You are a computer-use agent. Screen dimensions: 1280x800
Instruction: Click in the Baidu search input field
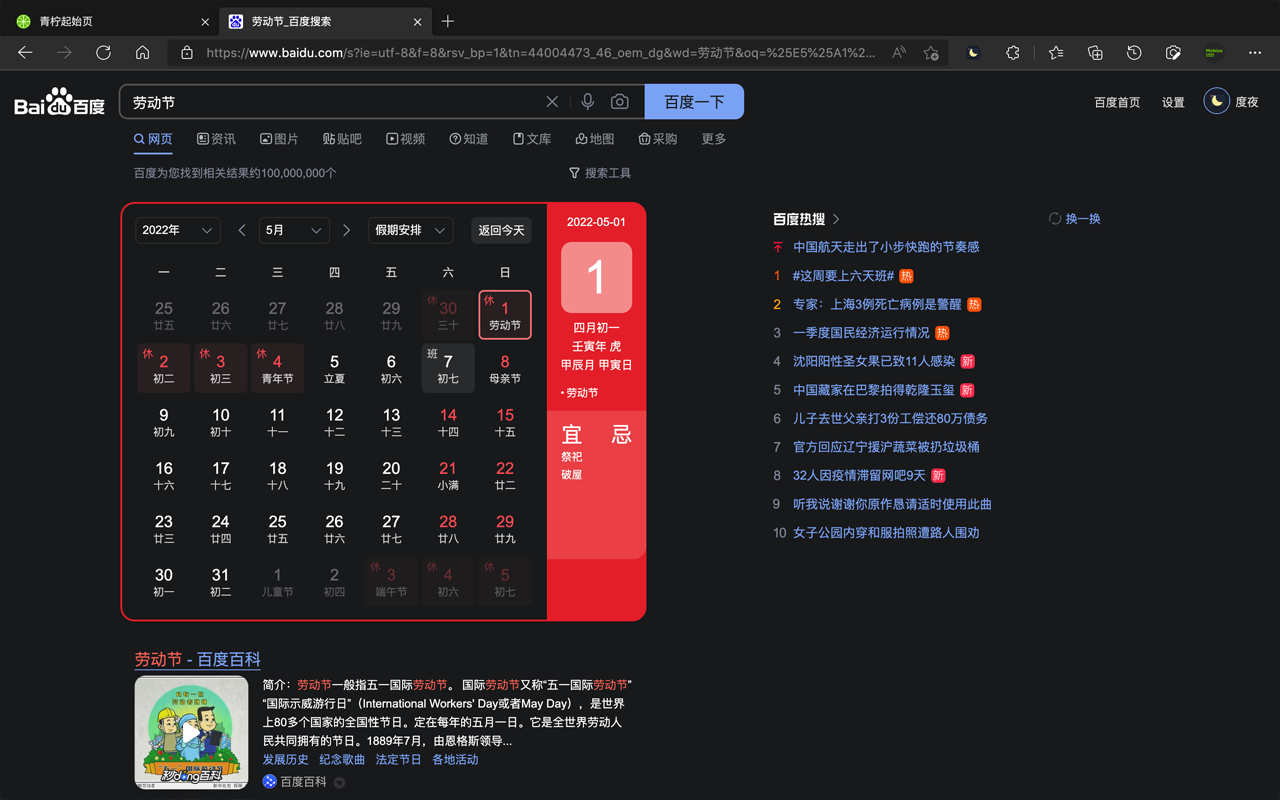pos(335,102)
